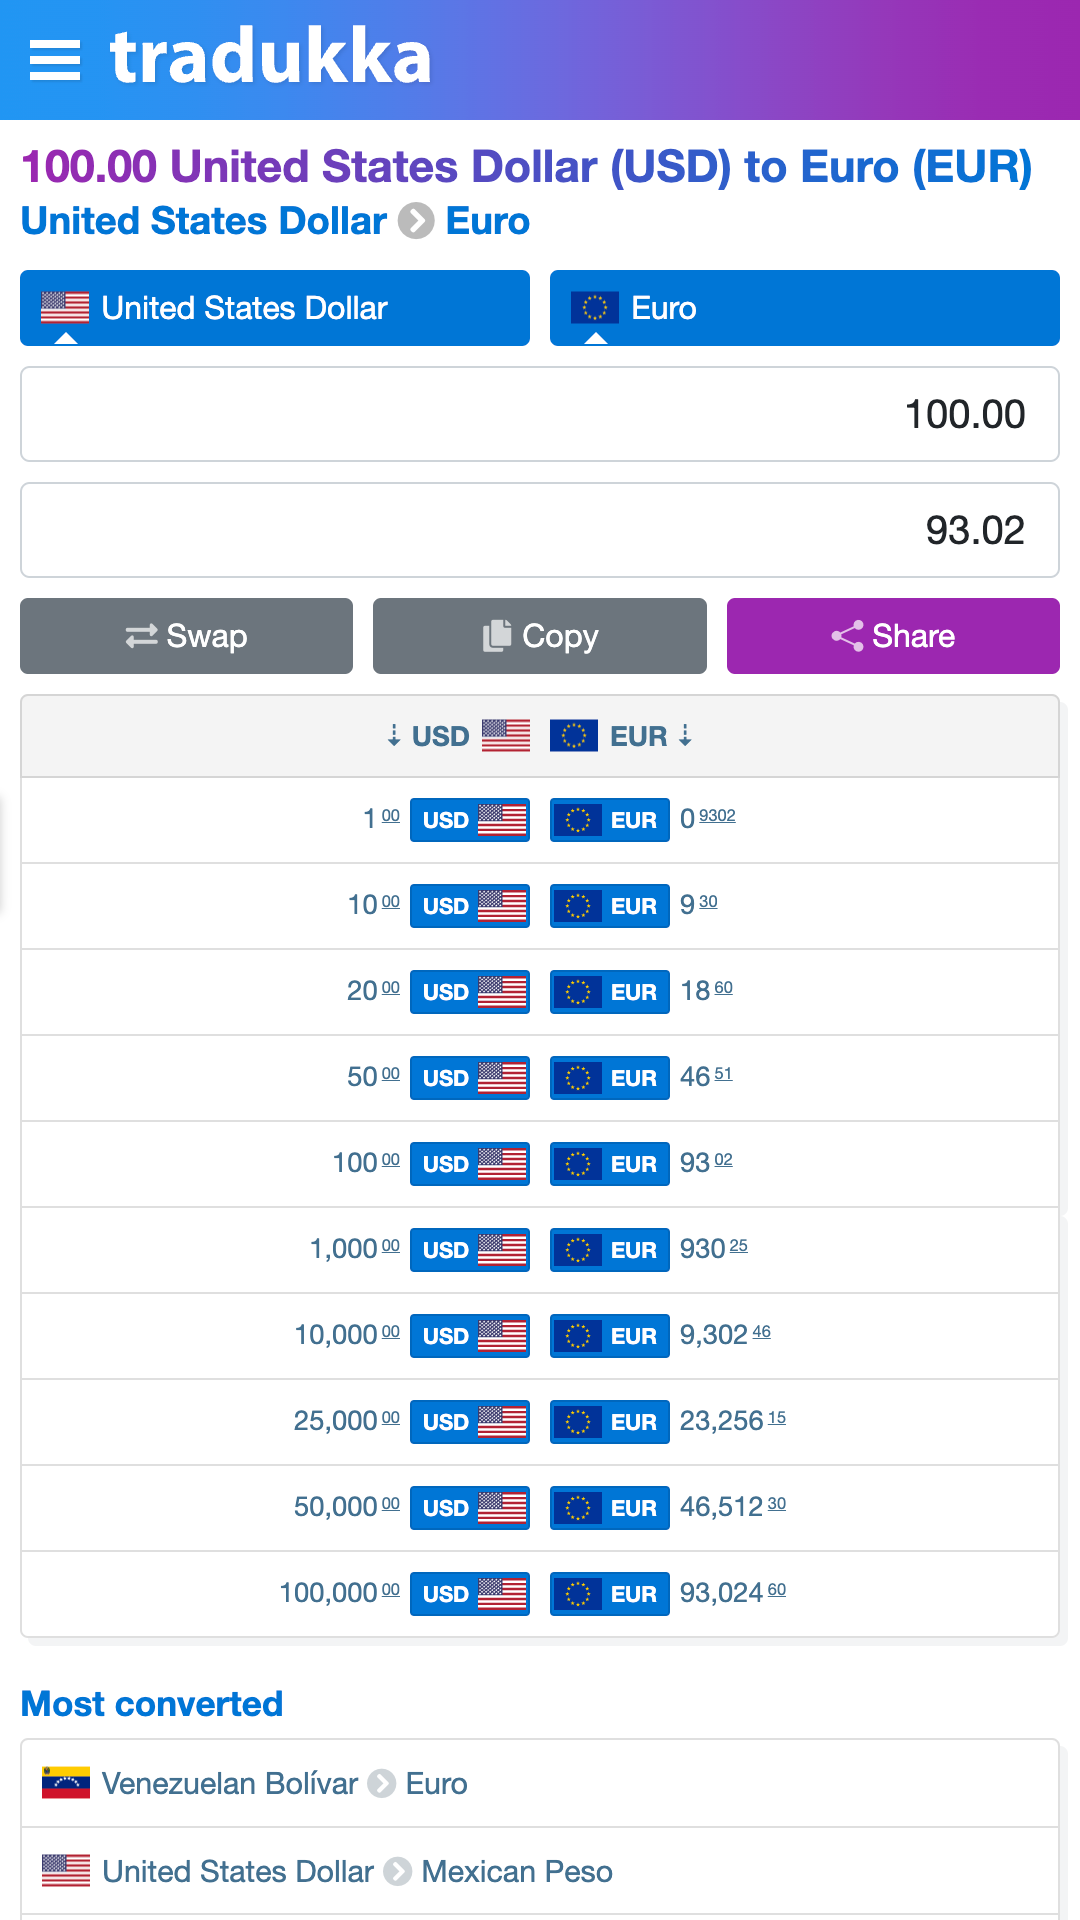Click the chevron arrow between Dollar and Euro
This screenshot has height=1920, width=1080.
pos(416,221)
